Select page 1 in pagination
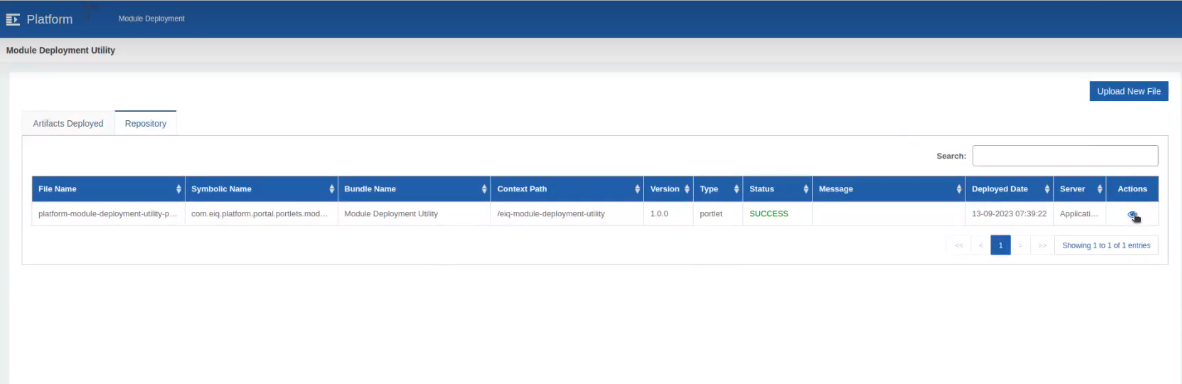 coord(1000,245)
